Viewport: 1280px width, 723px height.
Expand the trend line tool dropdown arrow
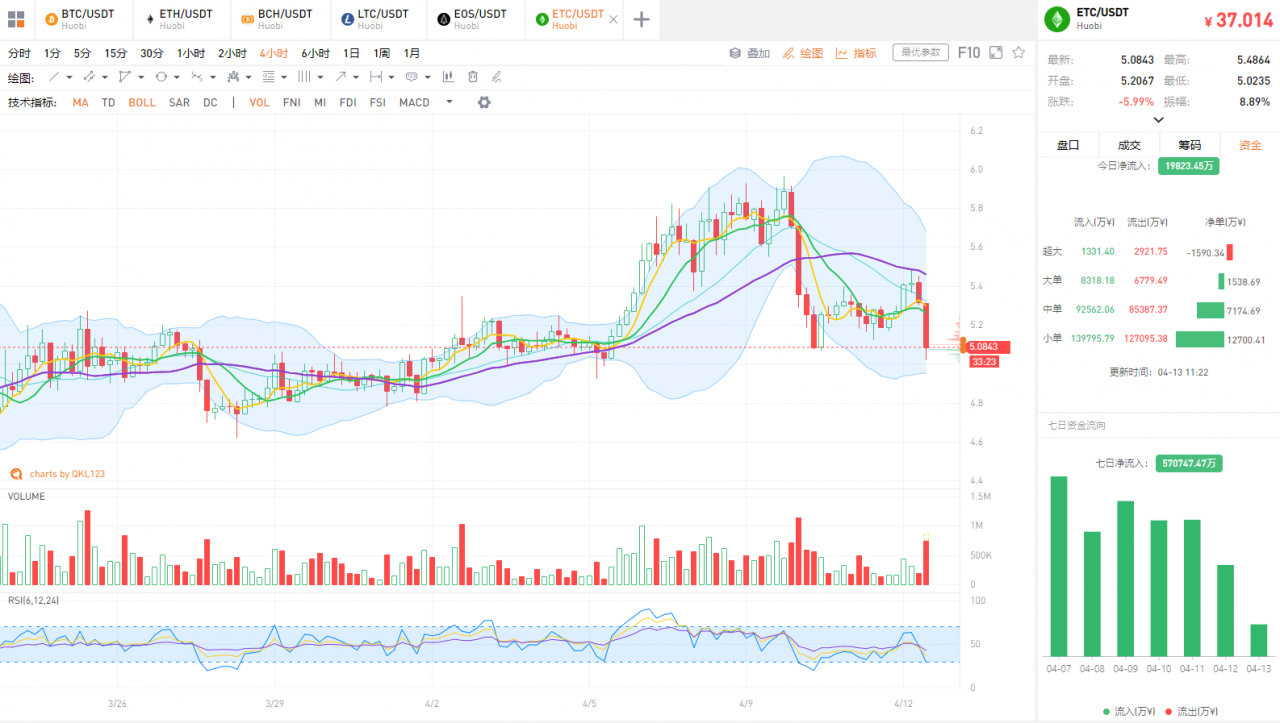pyautogui.click(x=69, y=78)
